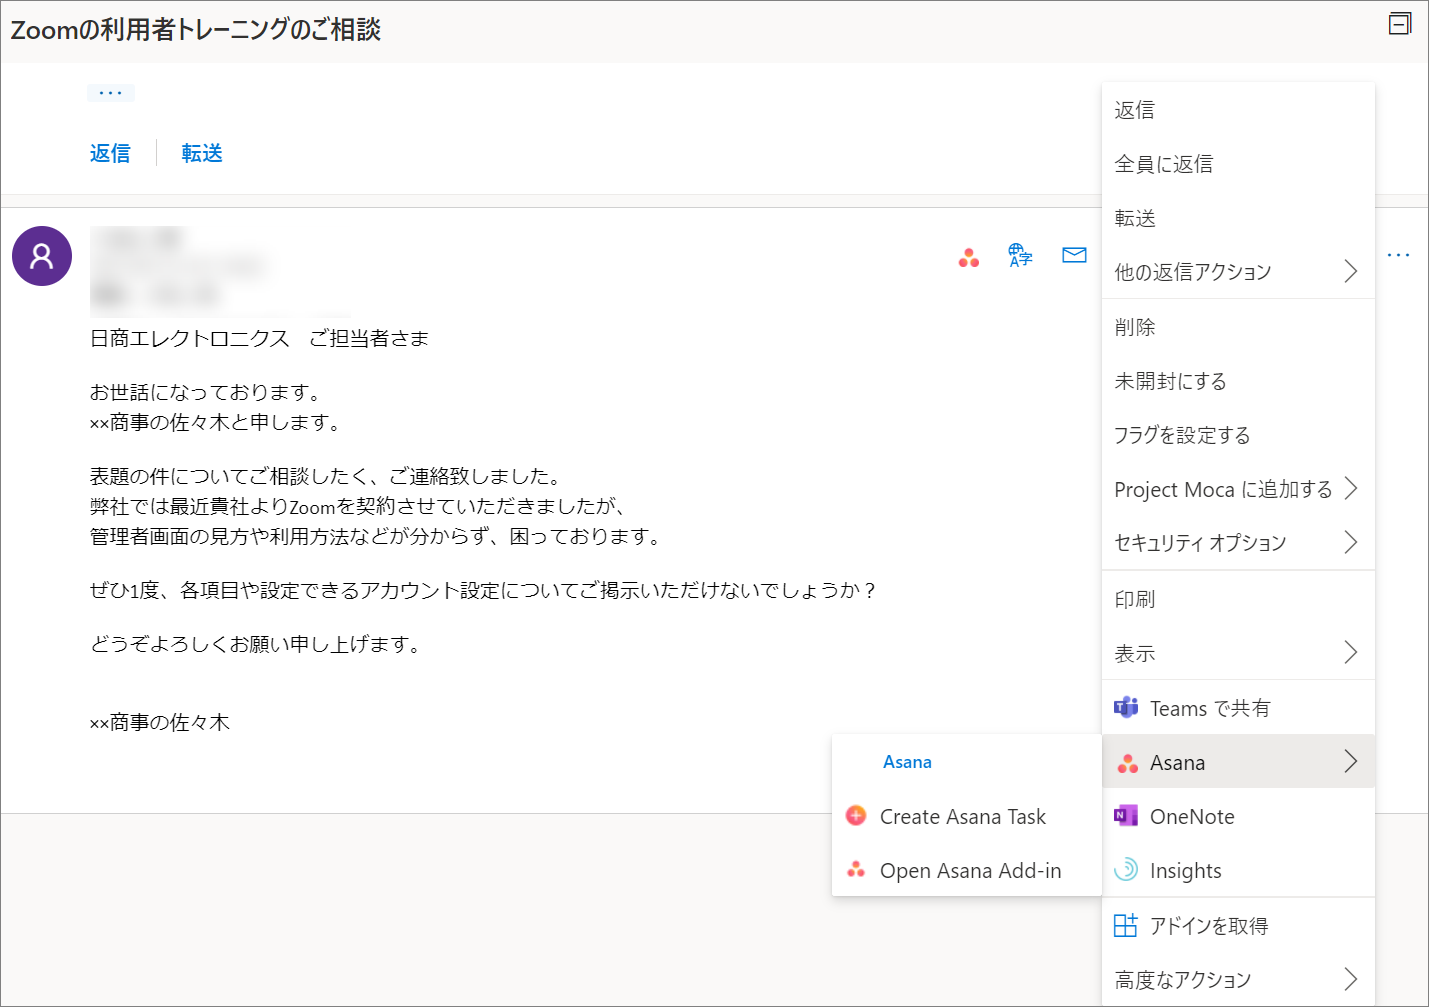This screenshot has height=1007, width=1429.
Task: Click the signature ××商事の佐々木
Action: click(x=160, y=722)
